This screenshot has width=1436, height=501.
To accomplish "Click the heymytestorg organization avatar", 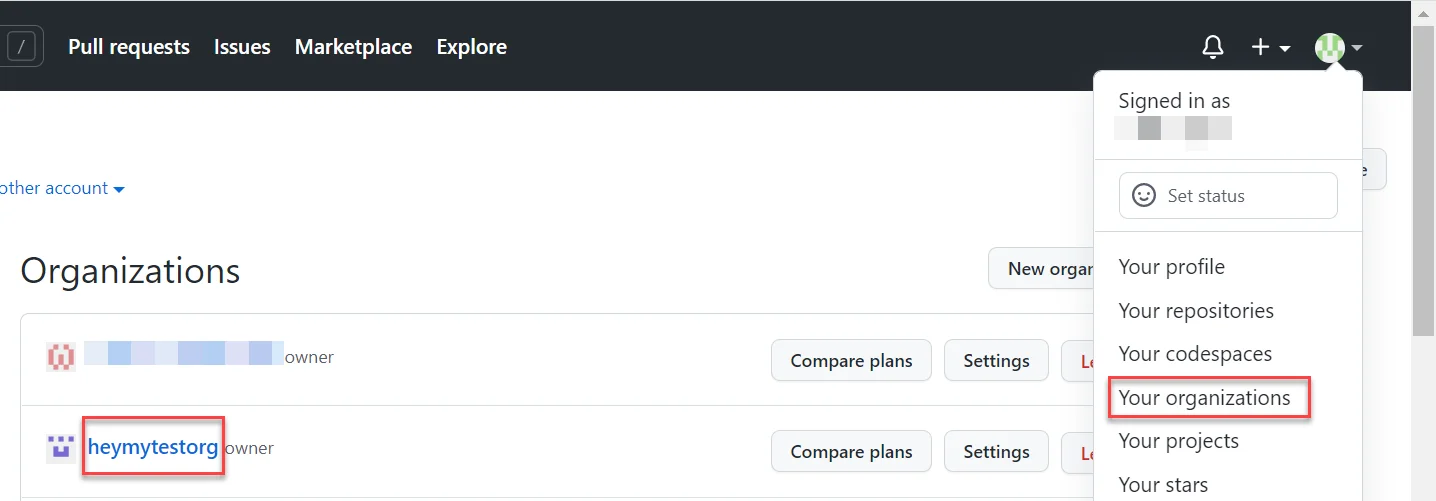I will (x=61, y=448).
